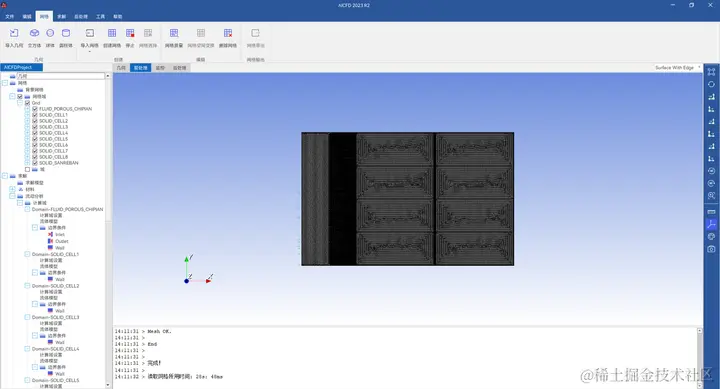Collapse the Grid tree node
The height and width of the screenshot is (389, 720).
20,103
